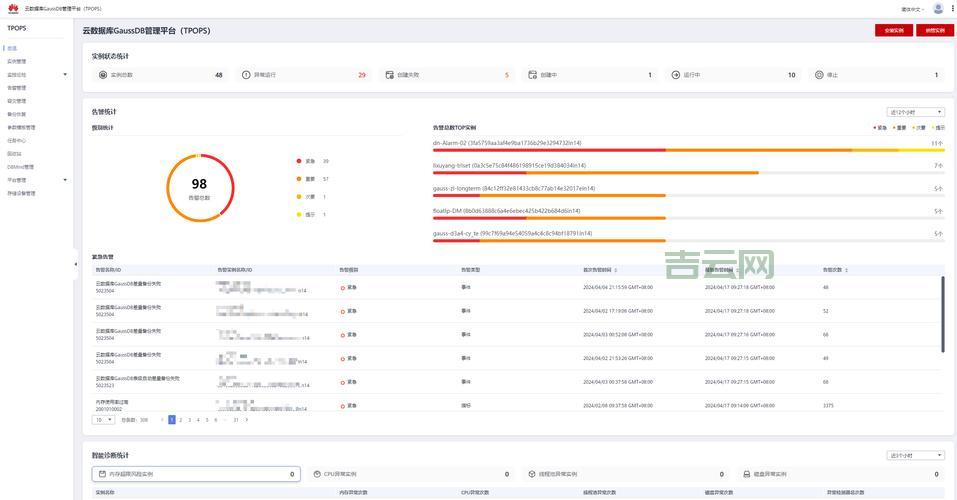Click the 停止 status icon
The image size is (957, 500).
(819, 75)
